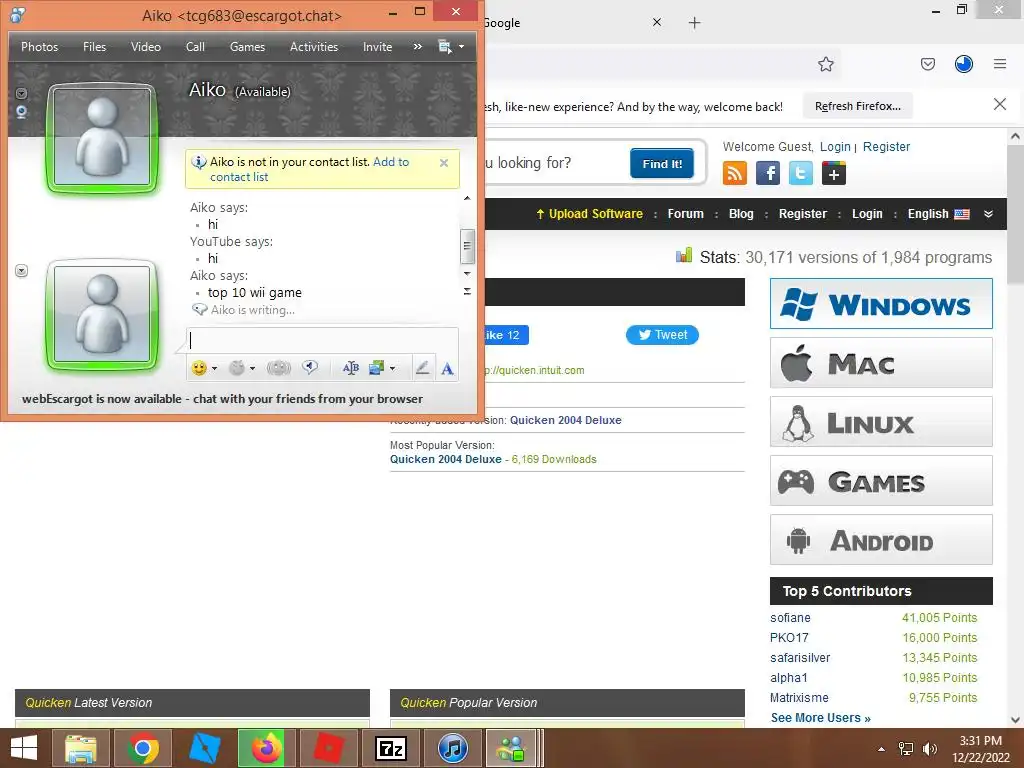The image size is (1024, 768).
Task: Click the webEscargot availability banner text
Action: [x=222, y=399]
